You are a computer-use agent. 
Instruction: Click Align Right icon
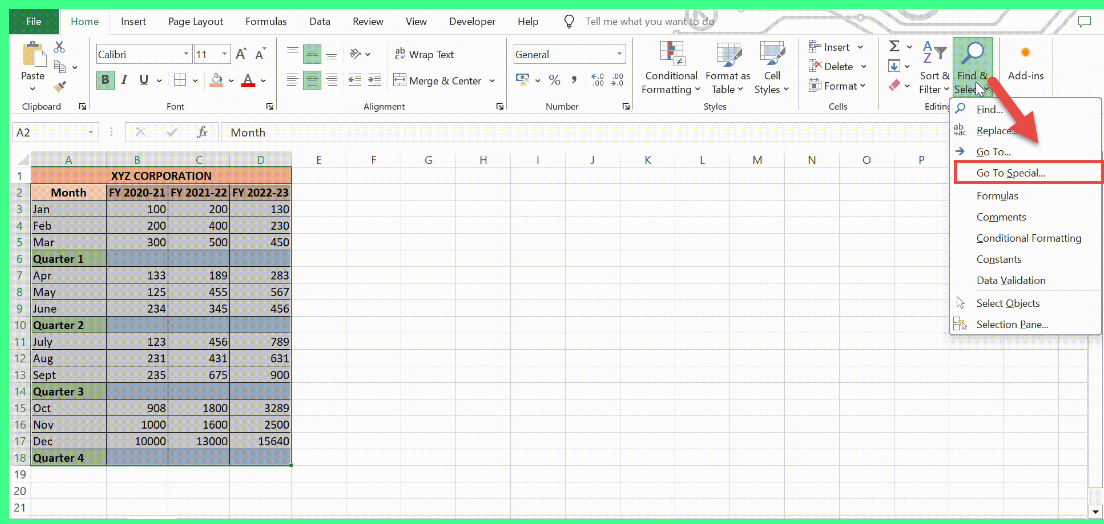pos(331,80)
